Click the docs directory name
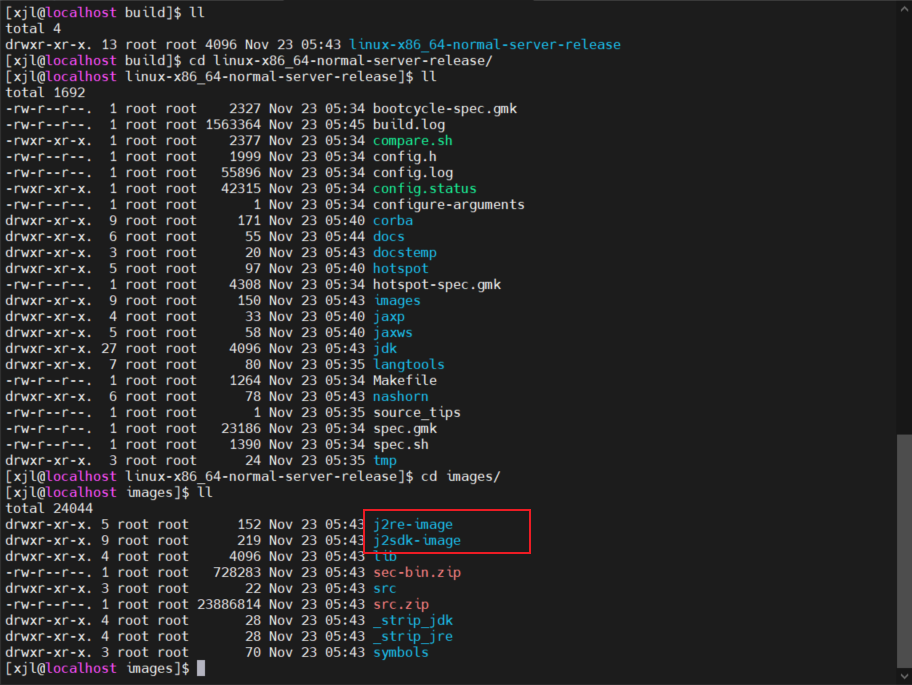This screenshot has height=685, width=912. pos(389,237)
